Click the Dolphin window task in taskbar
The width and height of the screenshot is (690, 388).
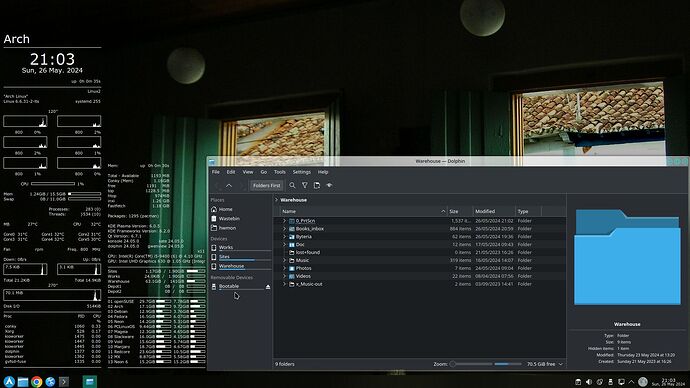(x=90, y=381)
